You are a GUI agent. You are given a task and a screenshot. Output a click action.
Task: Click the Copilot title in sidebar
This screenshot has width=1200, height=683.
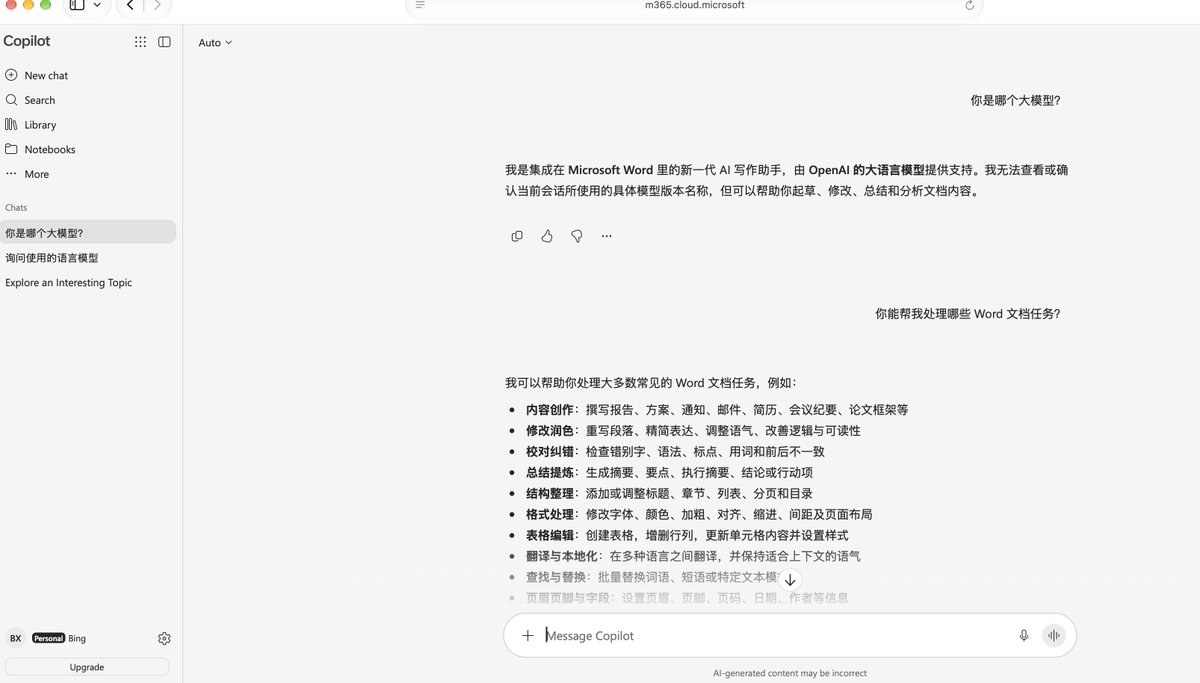27,41
